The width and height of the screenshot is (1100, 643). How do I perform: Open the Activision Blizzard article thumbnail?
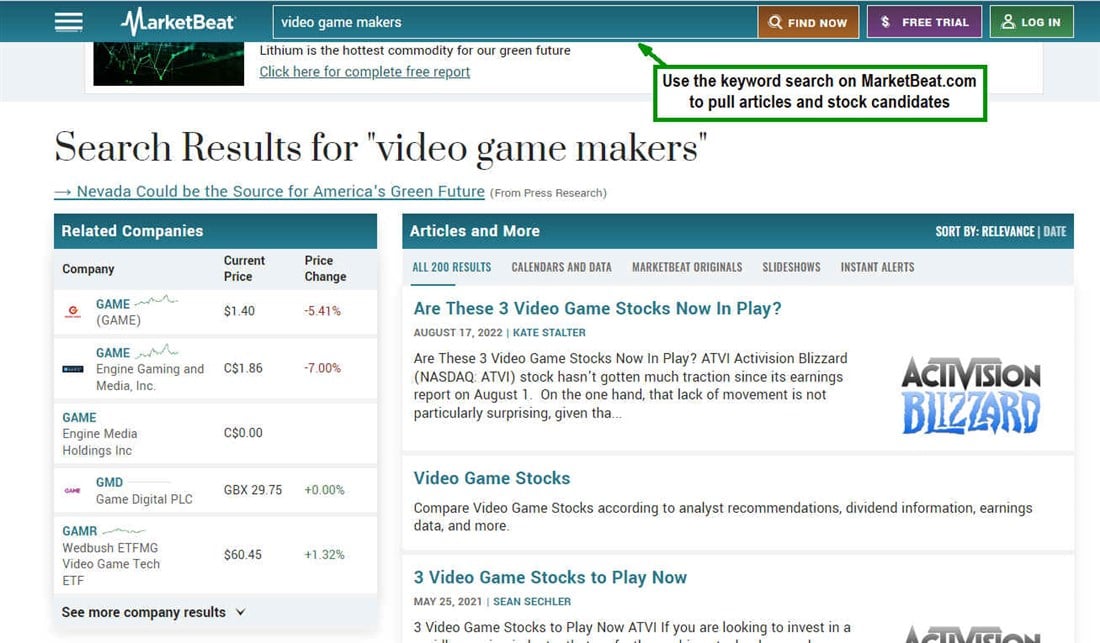point(971,396)
